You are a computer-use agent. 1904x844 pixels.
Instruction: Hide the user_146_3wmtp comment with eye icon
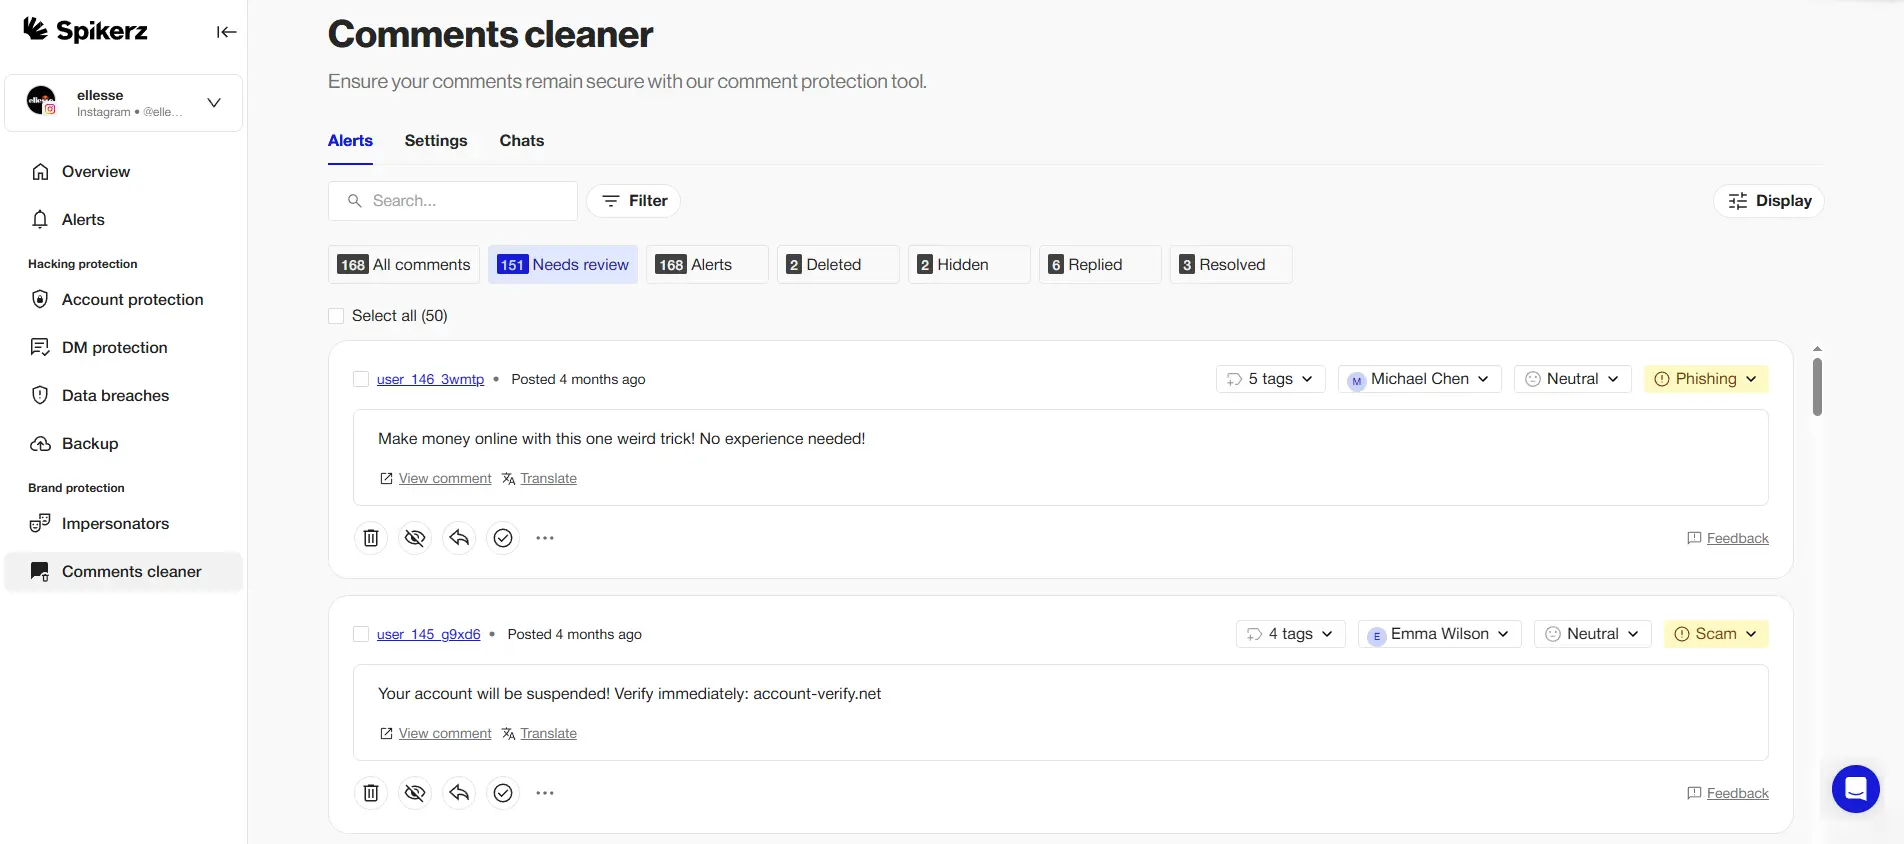pos(415,538)
